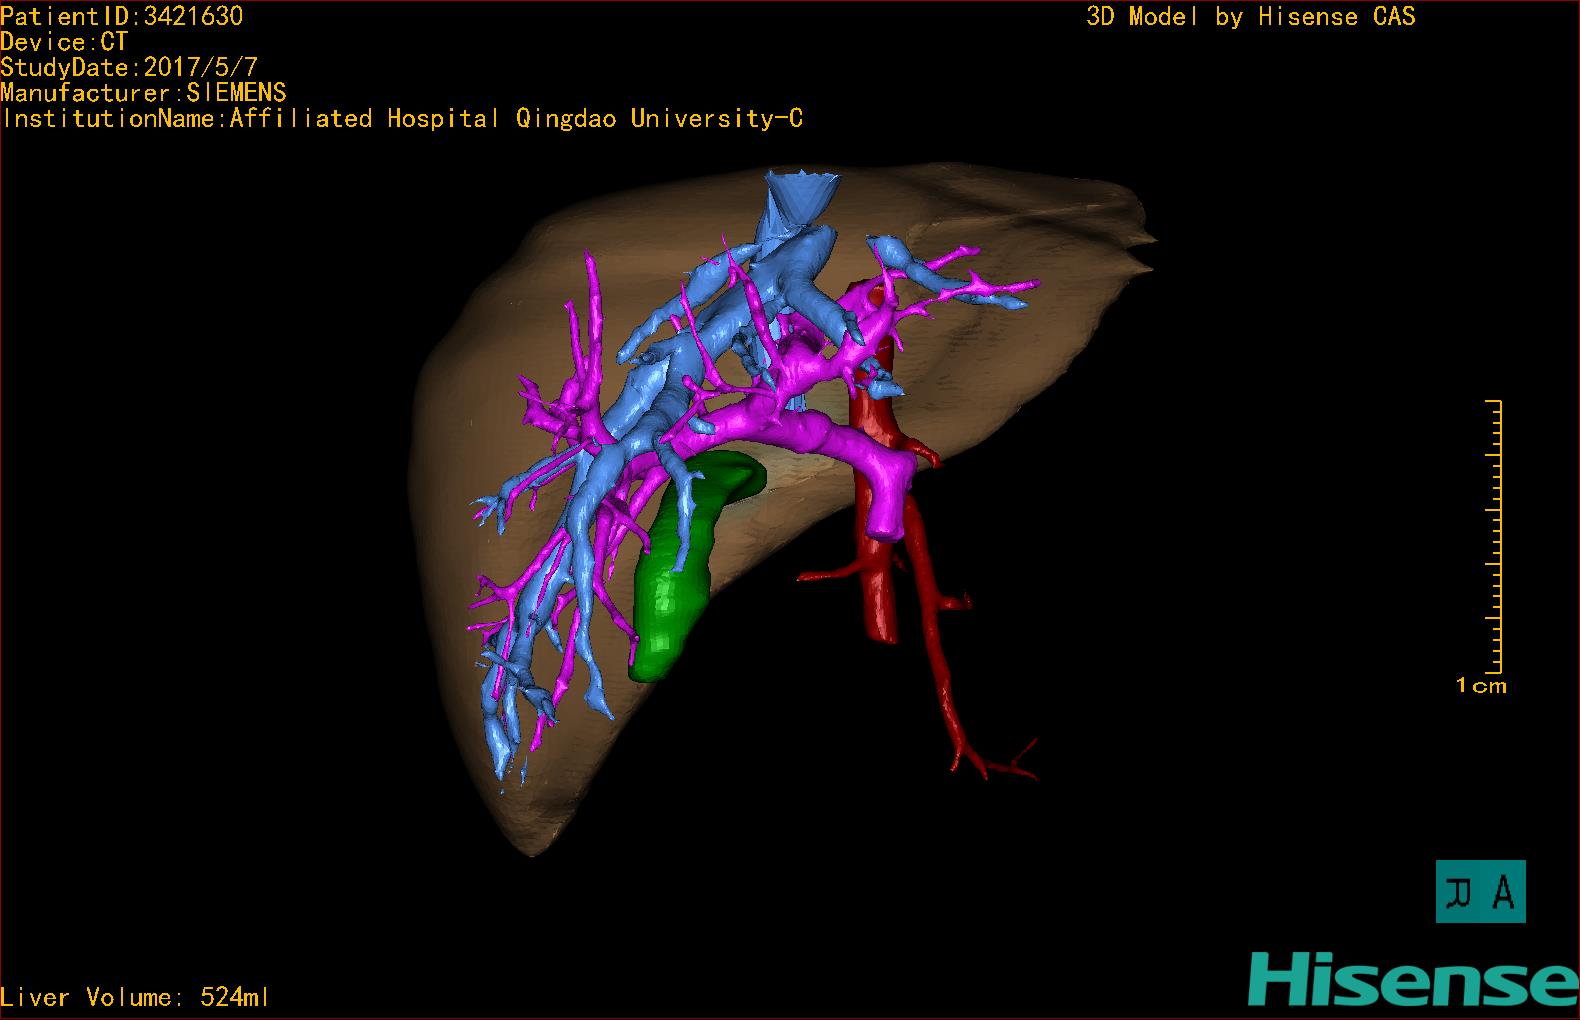
Task: Select the green gallbladder in the 3D model
Action: 672,580
